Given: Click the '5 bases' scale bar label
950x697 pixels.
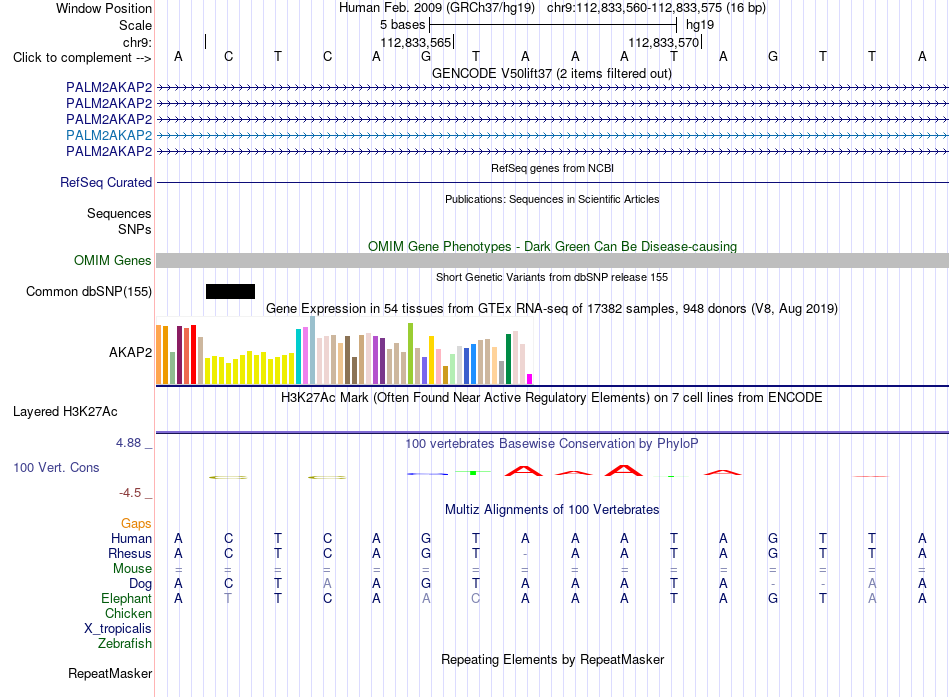Looking at the screenshot, I should tap(403, 25).
